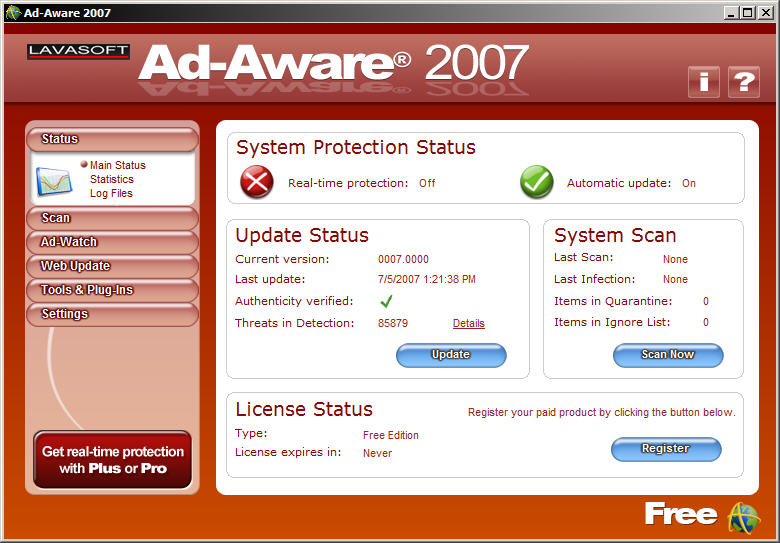Open the Status section
This screenshot has width=780, height=543.
point(112,139)
